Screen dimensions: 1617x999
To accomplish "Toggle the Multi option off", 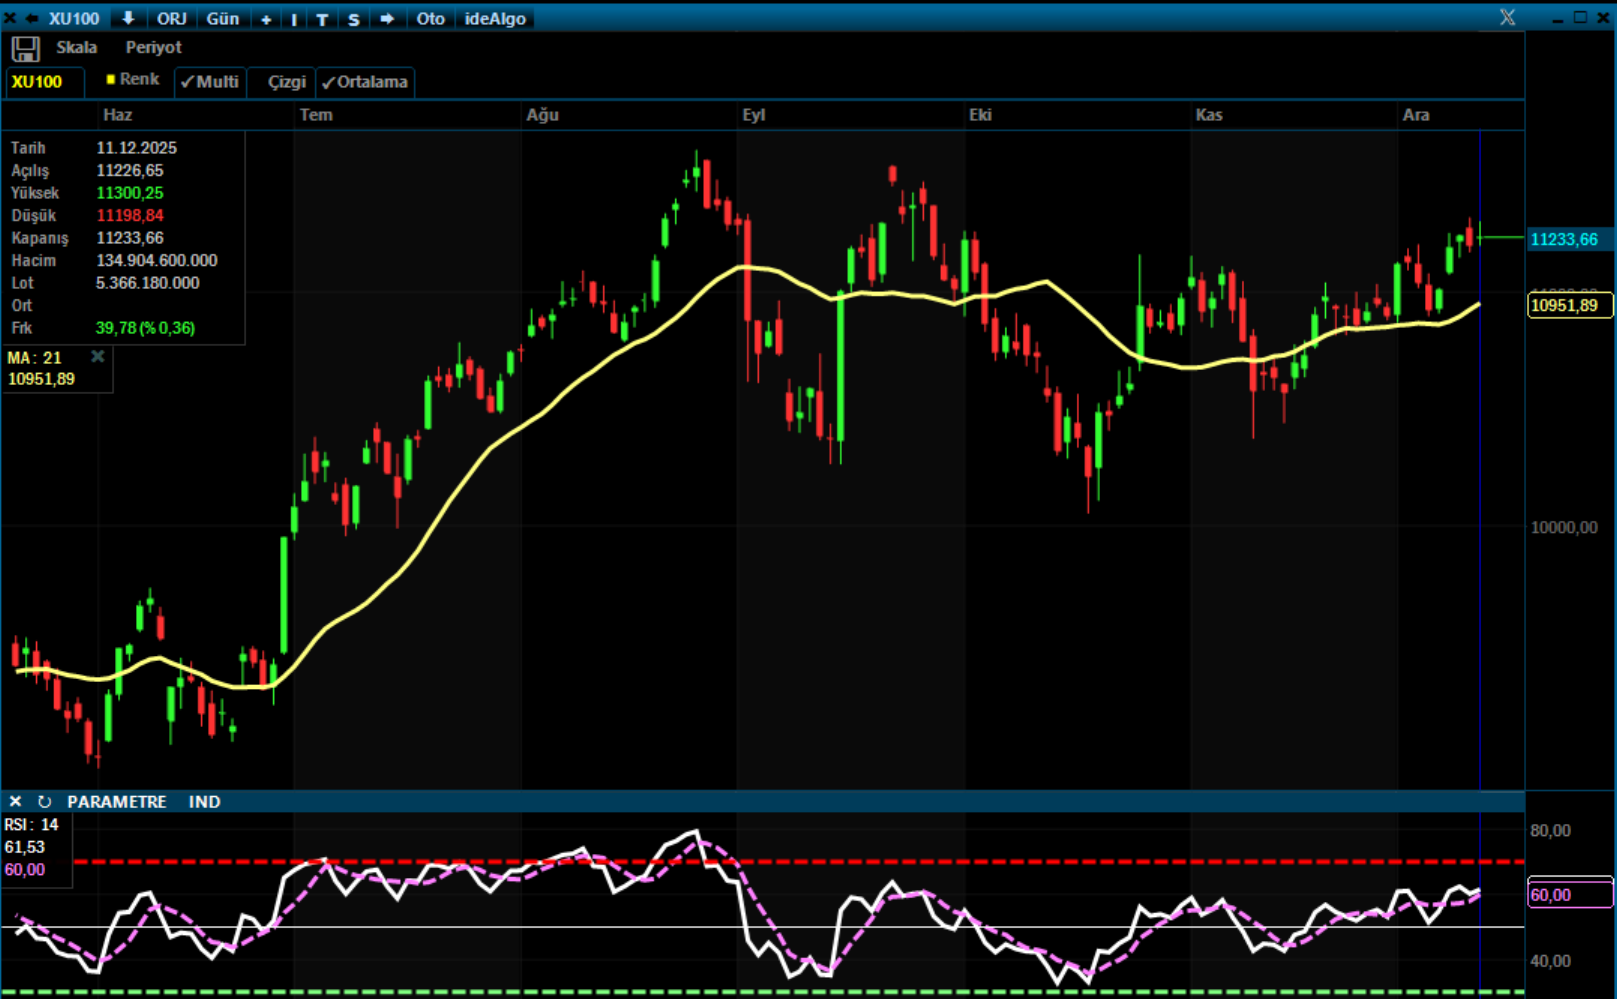I will pos(210,82).
